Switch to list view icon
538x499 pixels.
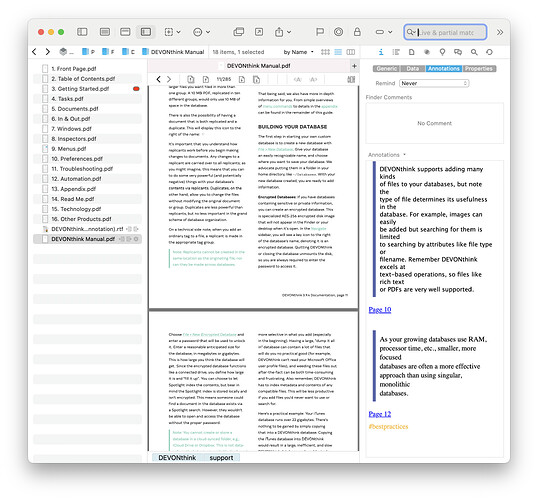[x=338, y=52]
